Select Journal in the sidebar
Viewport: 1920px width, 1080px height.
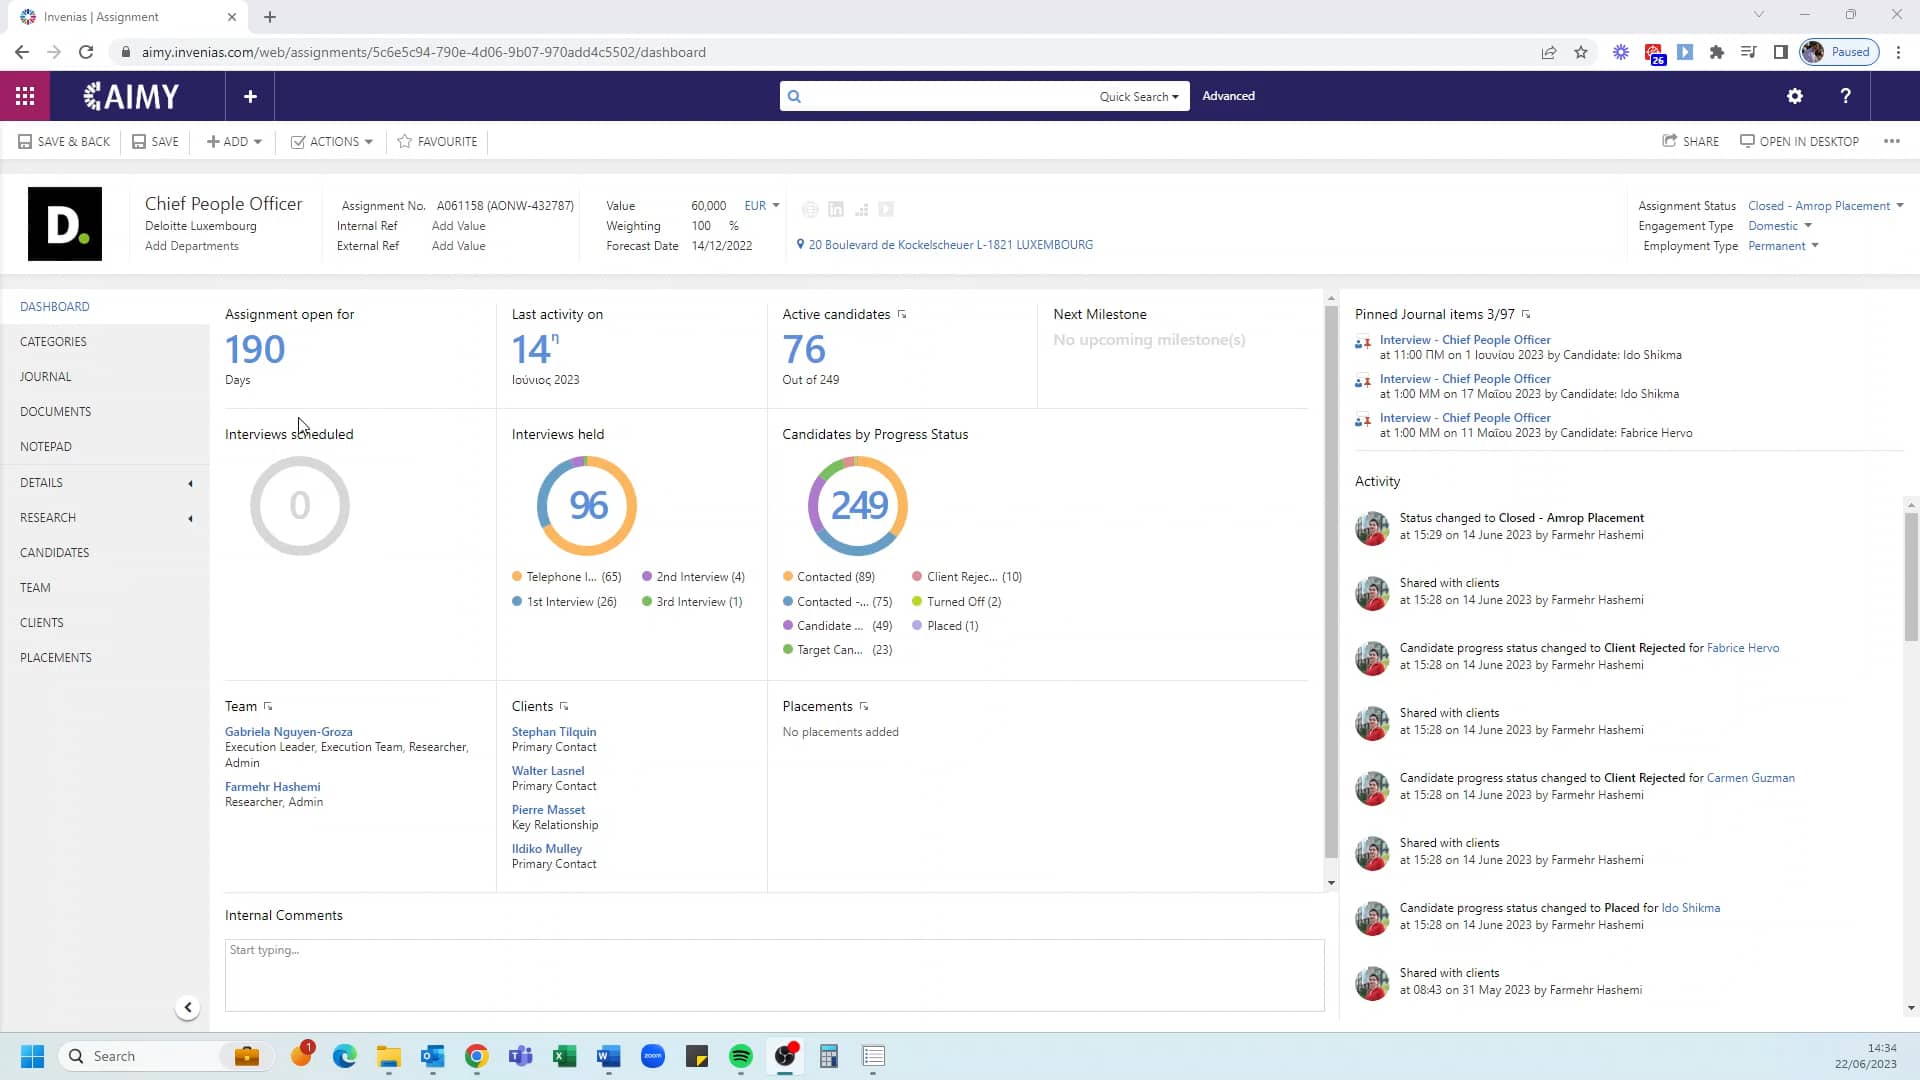45,377
